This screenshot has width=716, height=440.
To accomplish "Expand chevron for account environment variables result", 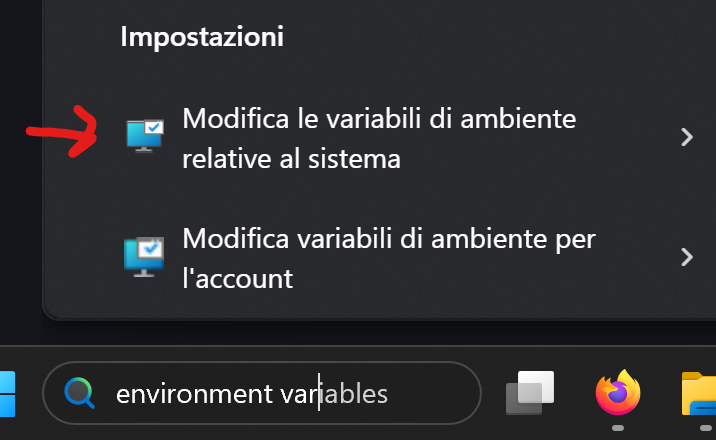I will coord(686,257).
